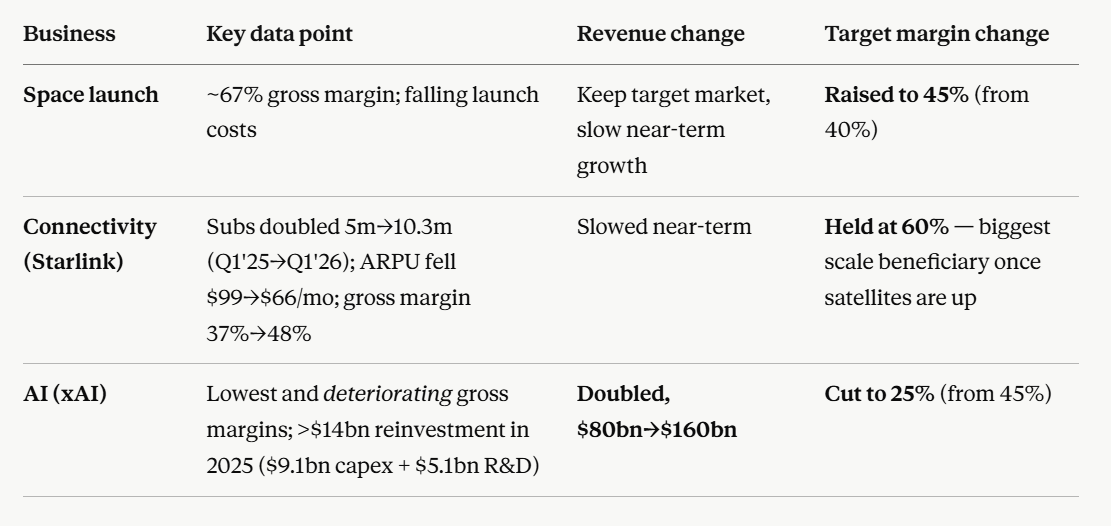
Task: Select the $80bn→$160bn figure
Action: pyautogui.click(x=657, y=430)
